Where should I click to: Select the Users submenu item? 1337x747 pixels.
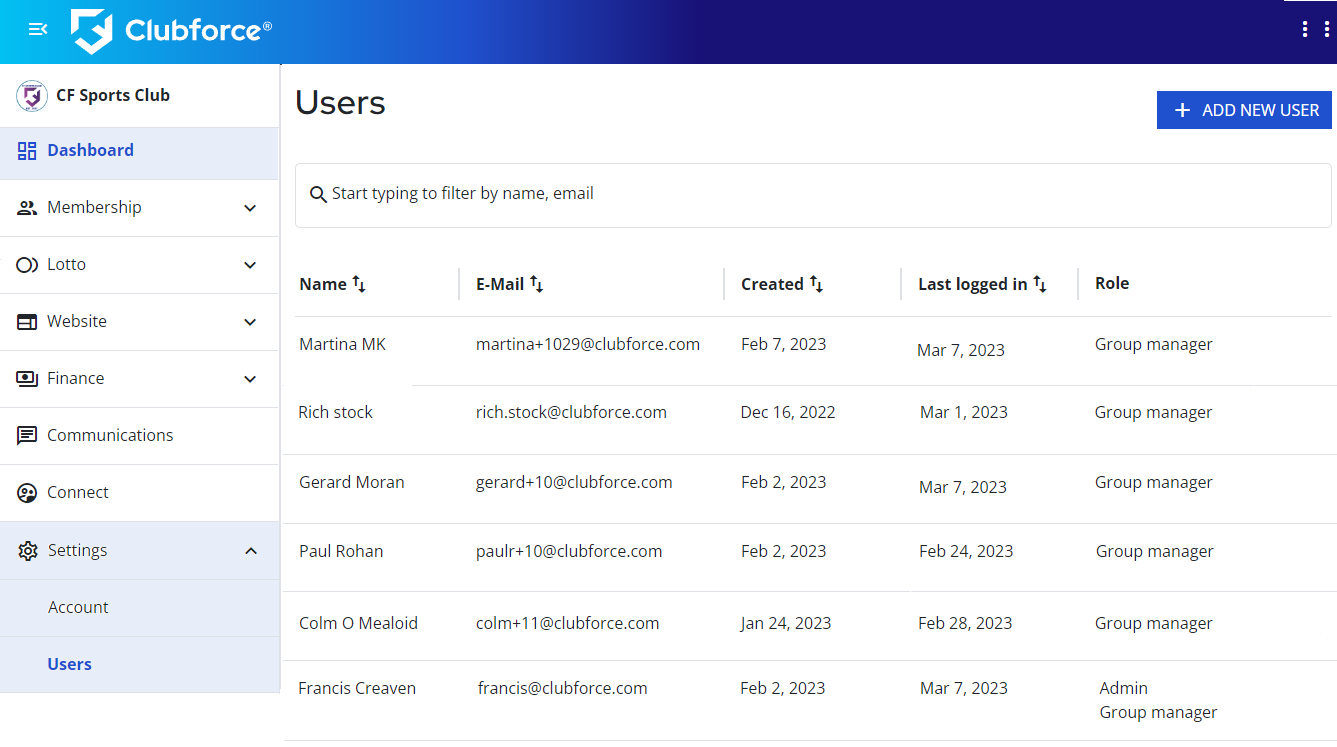139,665
